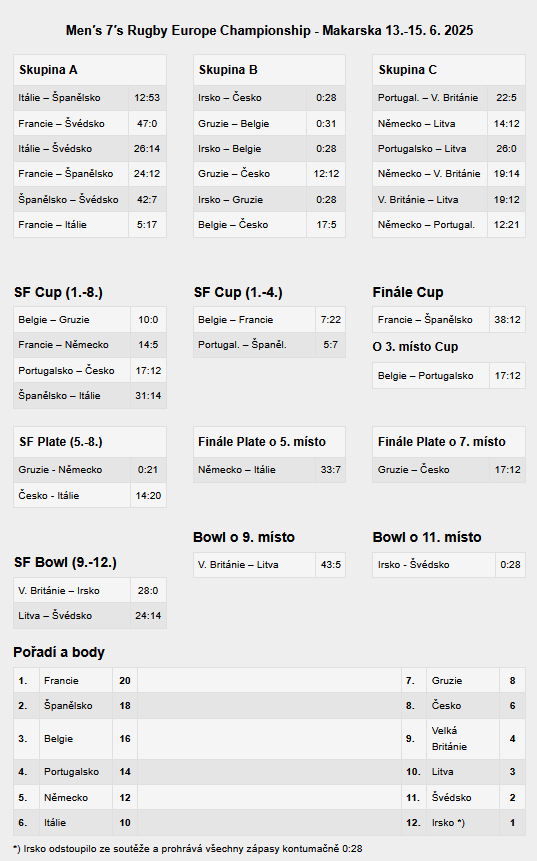Image resolution: width=537 pixels, height=861 pixels.
Task: Click the Belgie – Portugalsko third place match
Action: (x=449, y=376)
